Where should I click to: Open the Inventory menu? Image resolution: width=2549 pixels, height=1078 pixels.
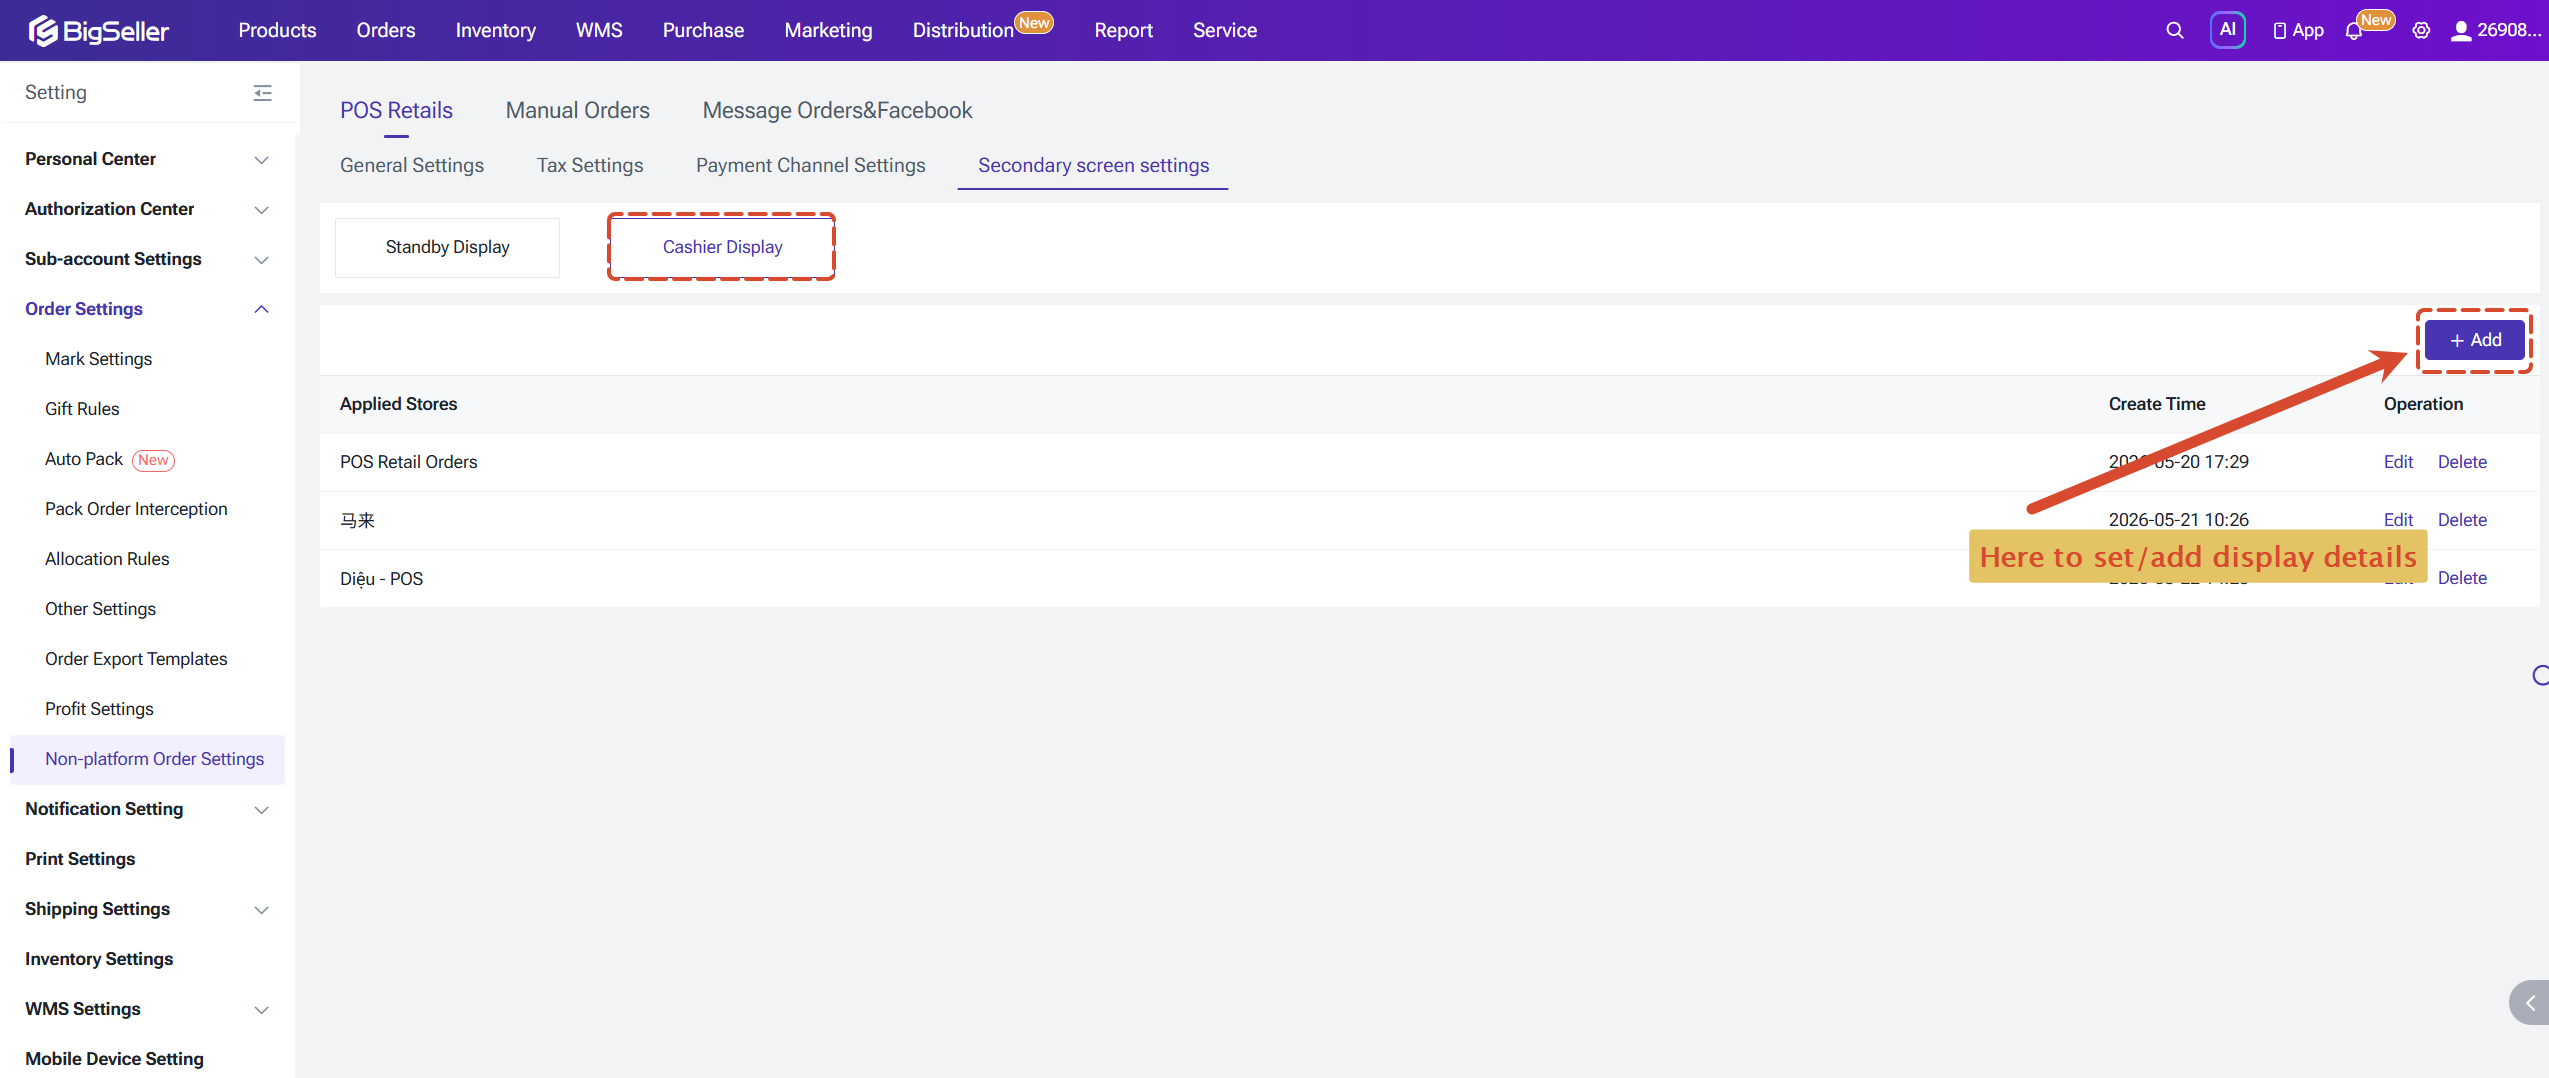click(496, 30)
